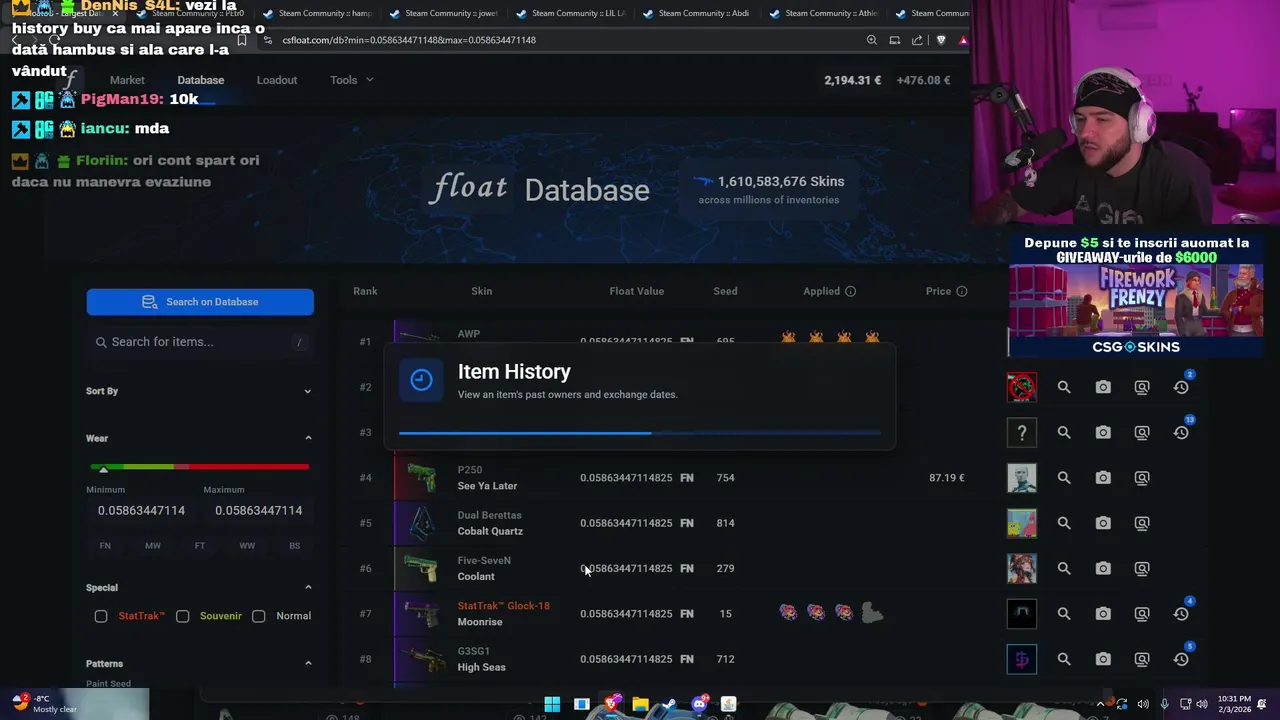The width and height of the screenshot is (1280, 720).
Task: Click the Brave shields icon
Action: coord(940,40)
